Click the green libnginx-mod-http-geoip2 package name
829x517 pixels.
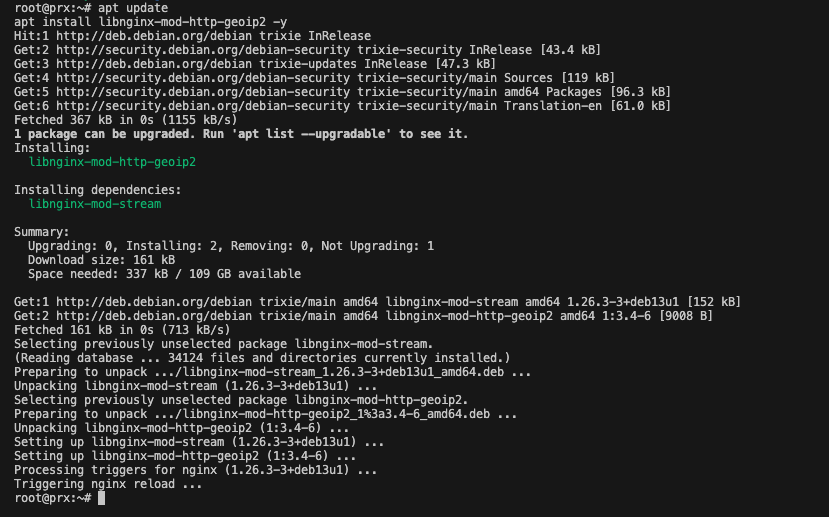112,162
